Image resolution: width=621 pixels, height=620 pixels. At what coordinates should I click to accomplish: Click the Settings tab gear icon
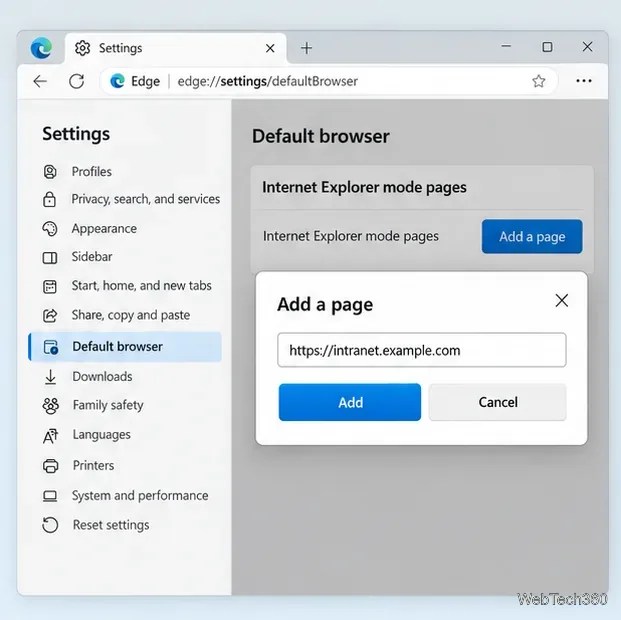pos(82,48)
